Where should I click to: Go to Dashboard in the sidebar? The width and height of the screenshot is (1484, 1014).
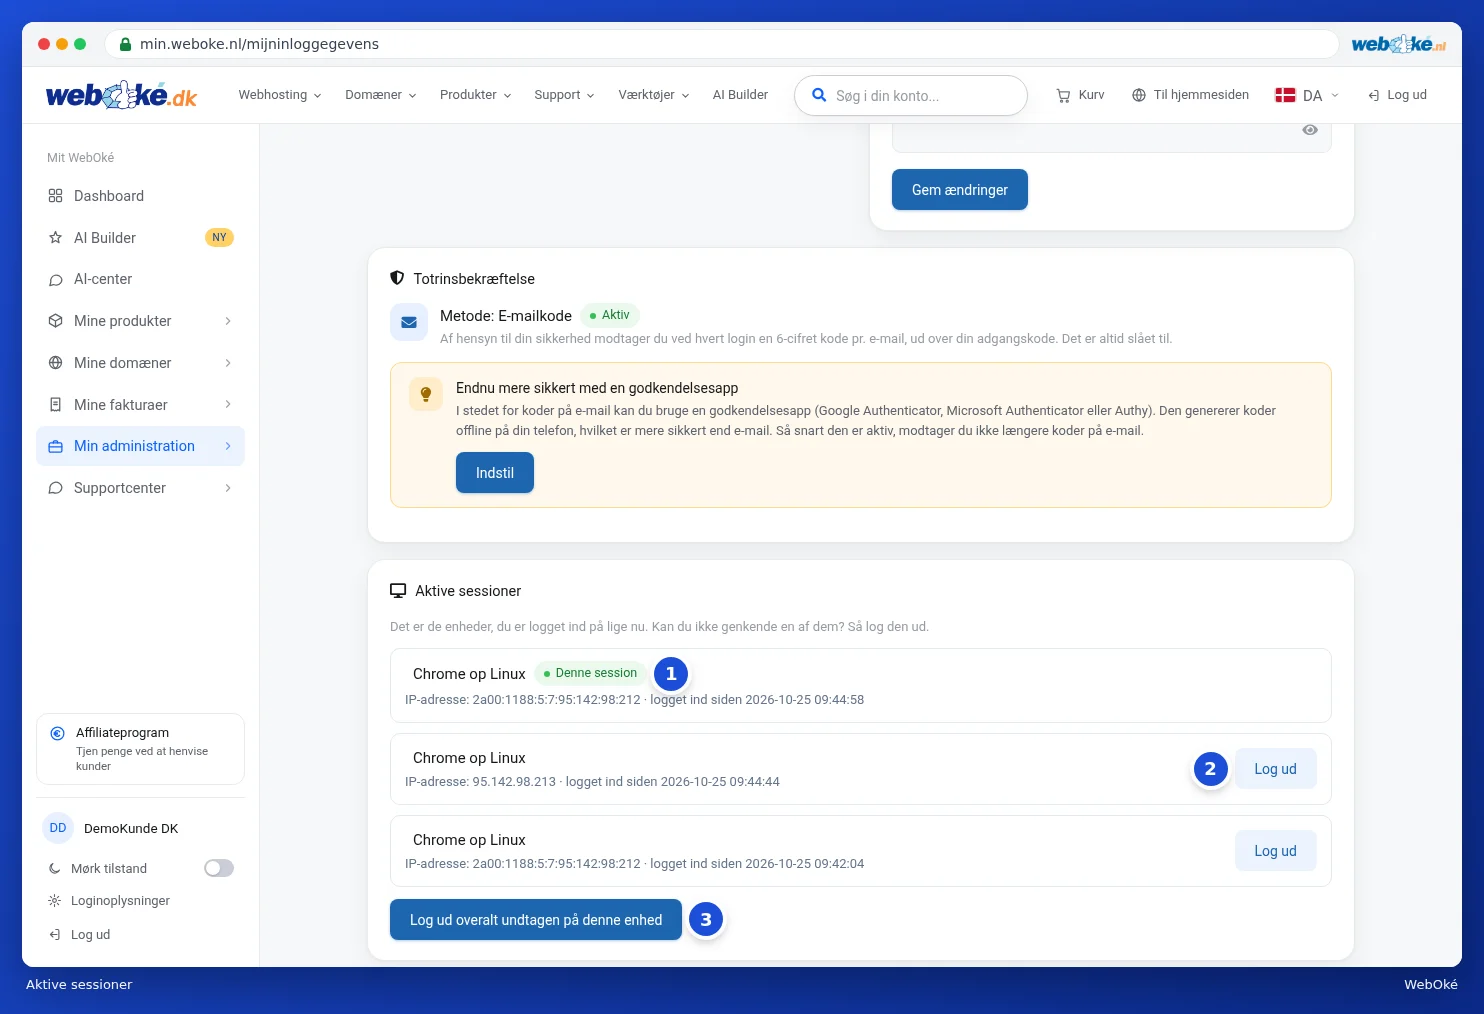(140, 196)
